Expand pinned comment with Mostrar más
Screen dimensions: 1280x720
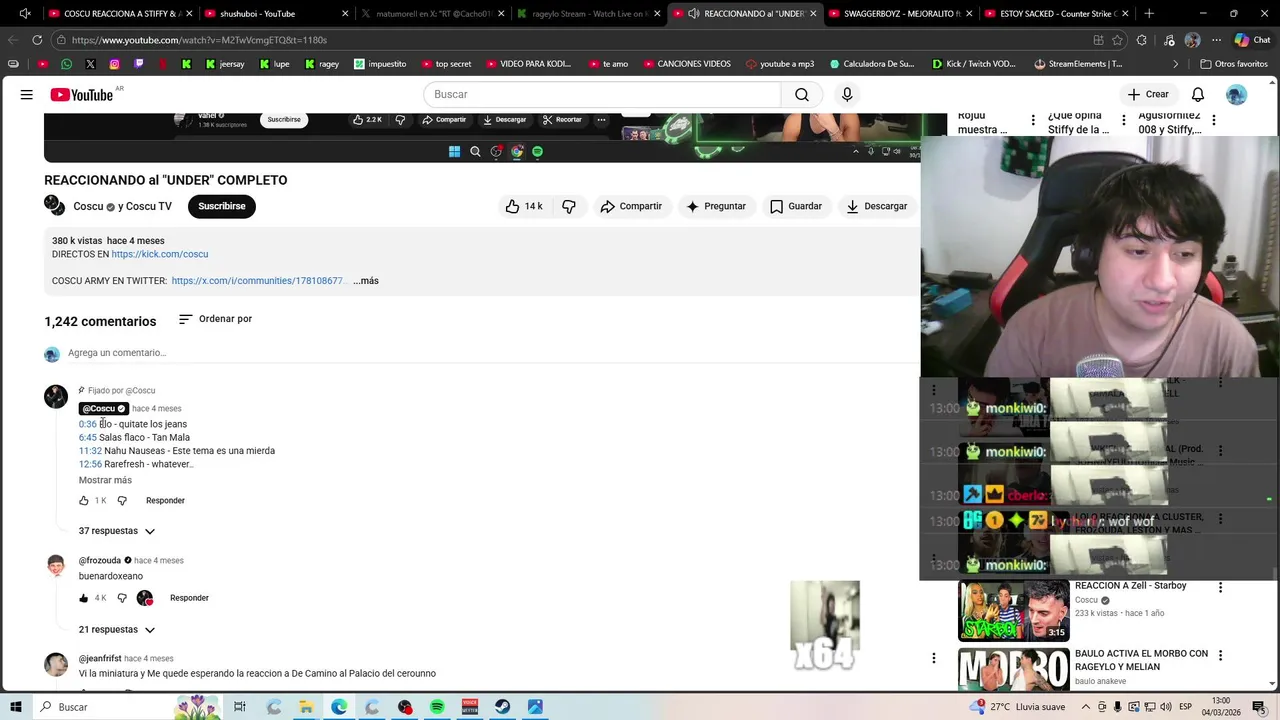pos(105,480)
